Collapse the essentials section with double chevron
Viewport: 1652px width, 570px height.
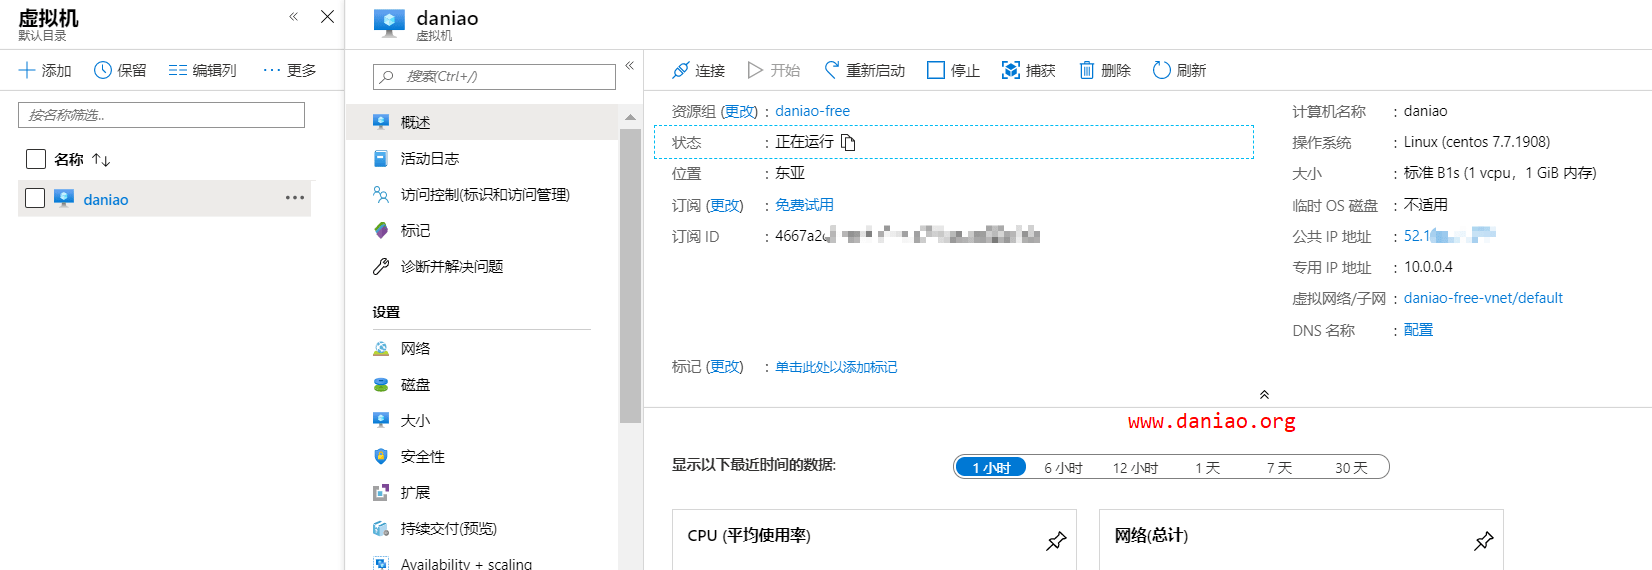tap(1264, 394)
